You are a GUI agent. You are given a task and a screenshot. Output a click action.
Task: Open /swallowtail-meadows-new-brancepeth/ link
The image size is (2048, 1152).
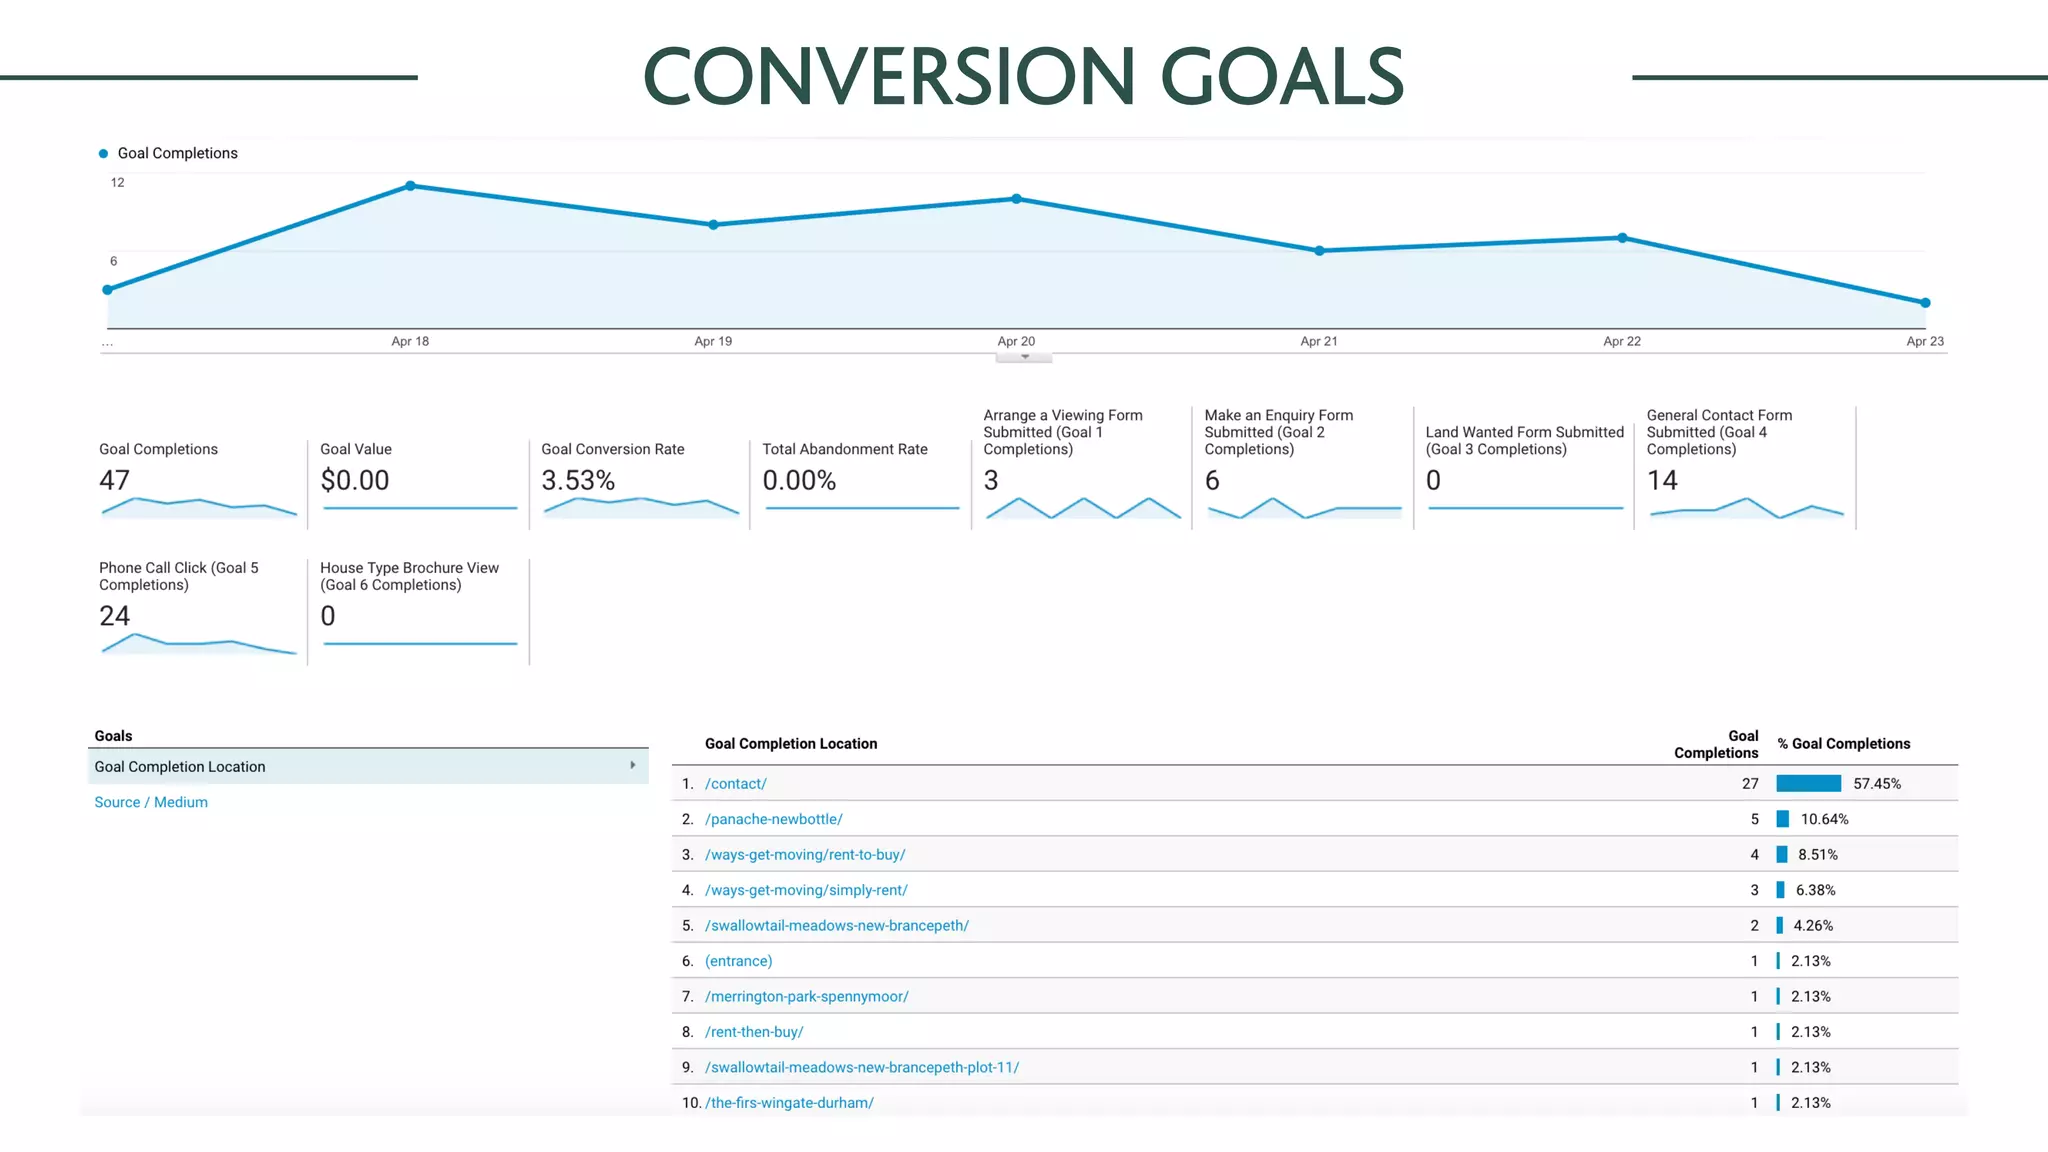tap(836, 926)
